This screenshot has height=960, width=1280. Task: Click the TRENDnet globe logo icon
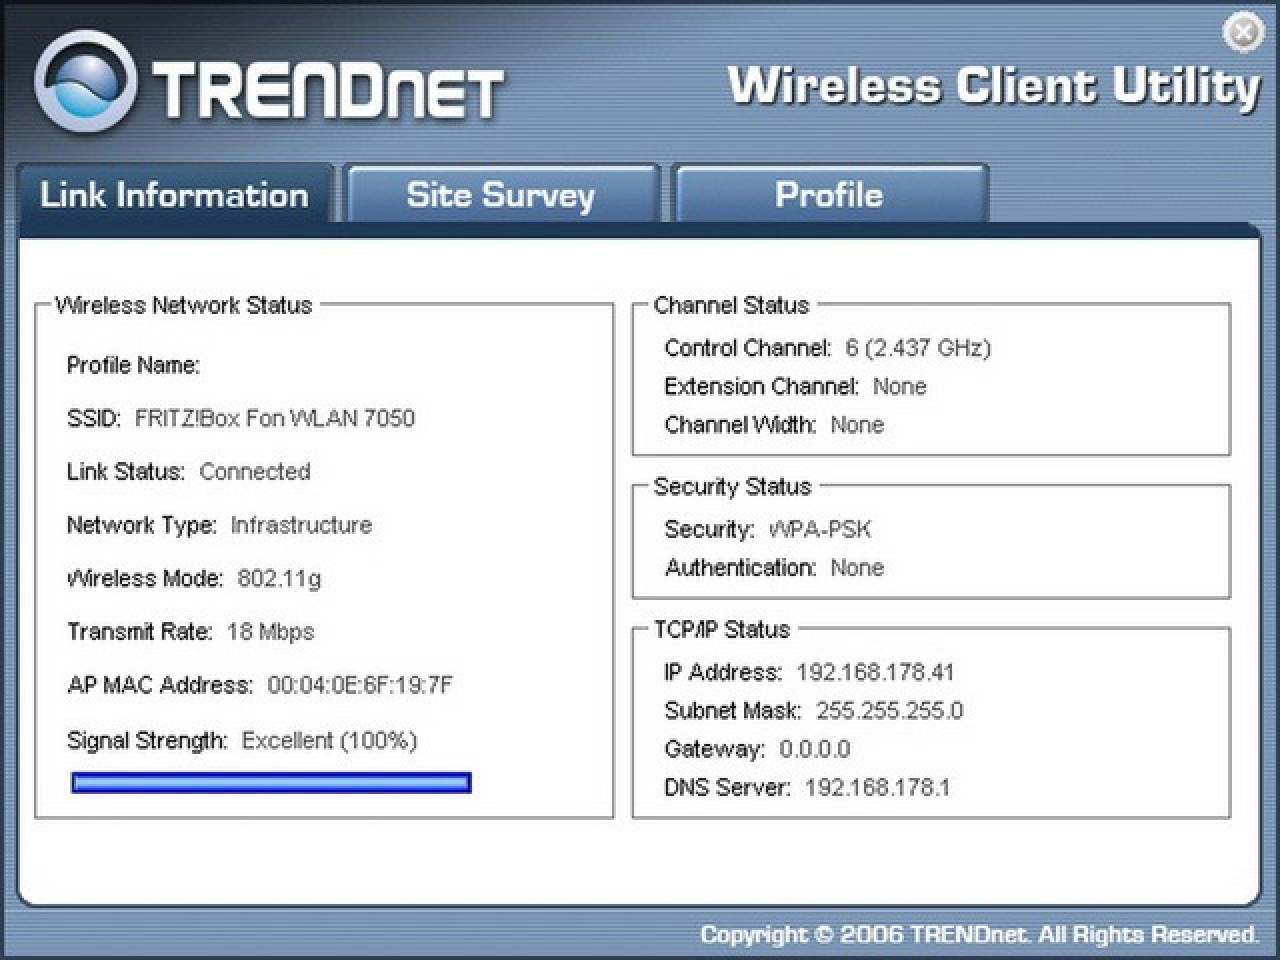click(x=85, y=81)
